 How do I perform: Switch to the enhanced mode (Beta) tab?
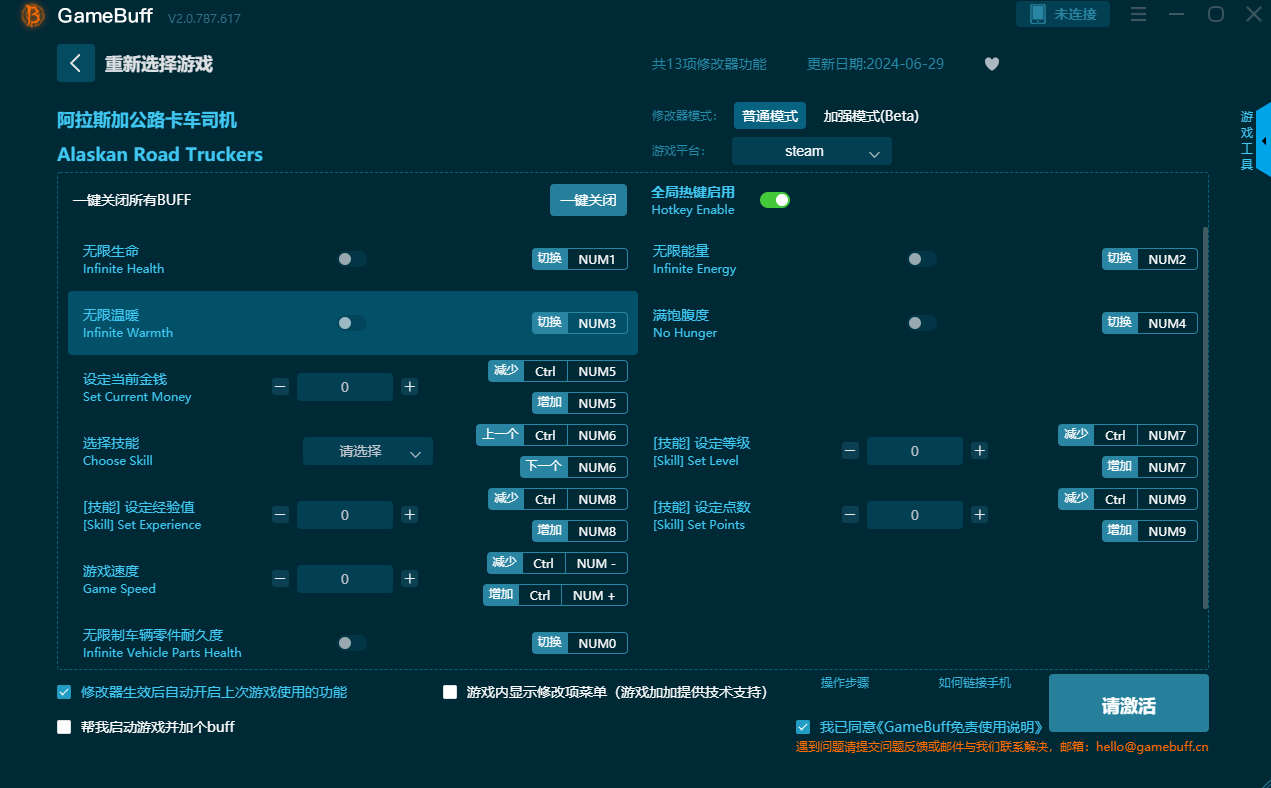(x=870, y=116)
